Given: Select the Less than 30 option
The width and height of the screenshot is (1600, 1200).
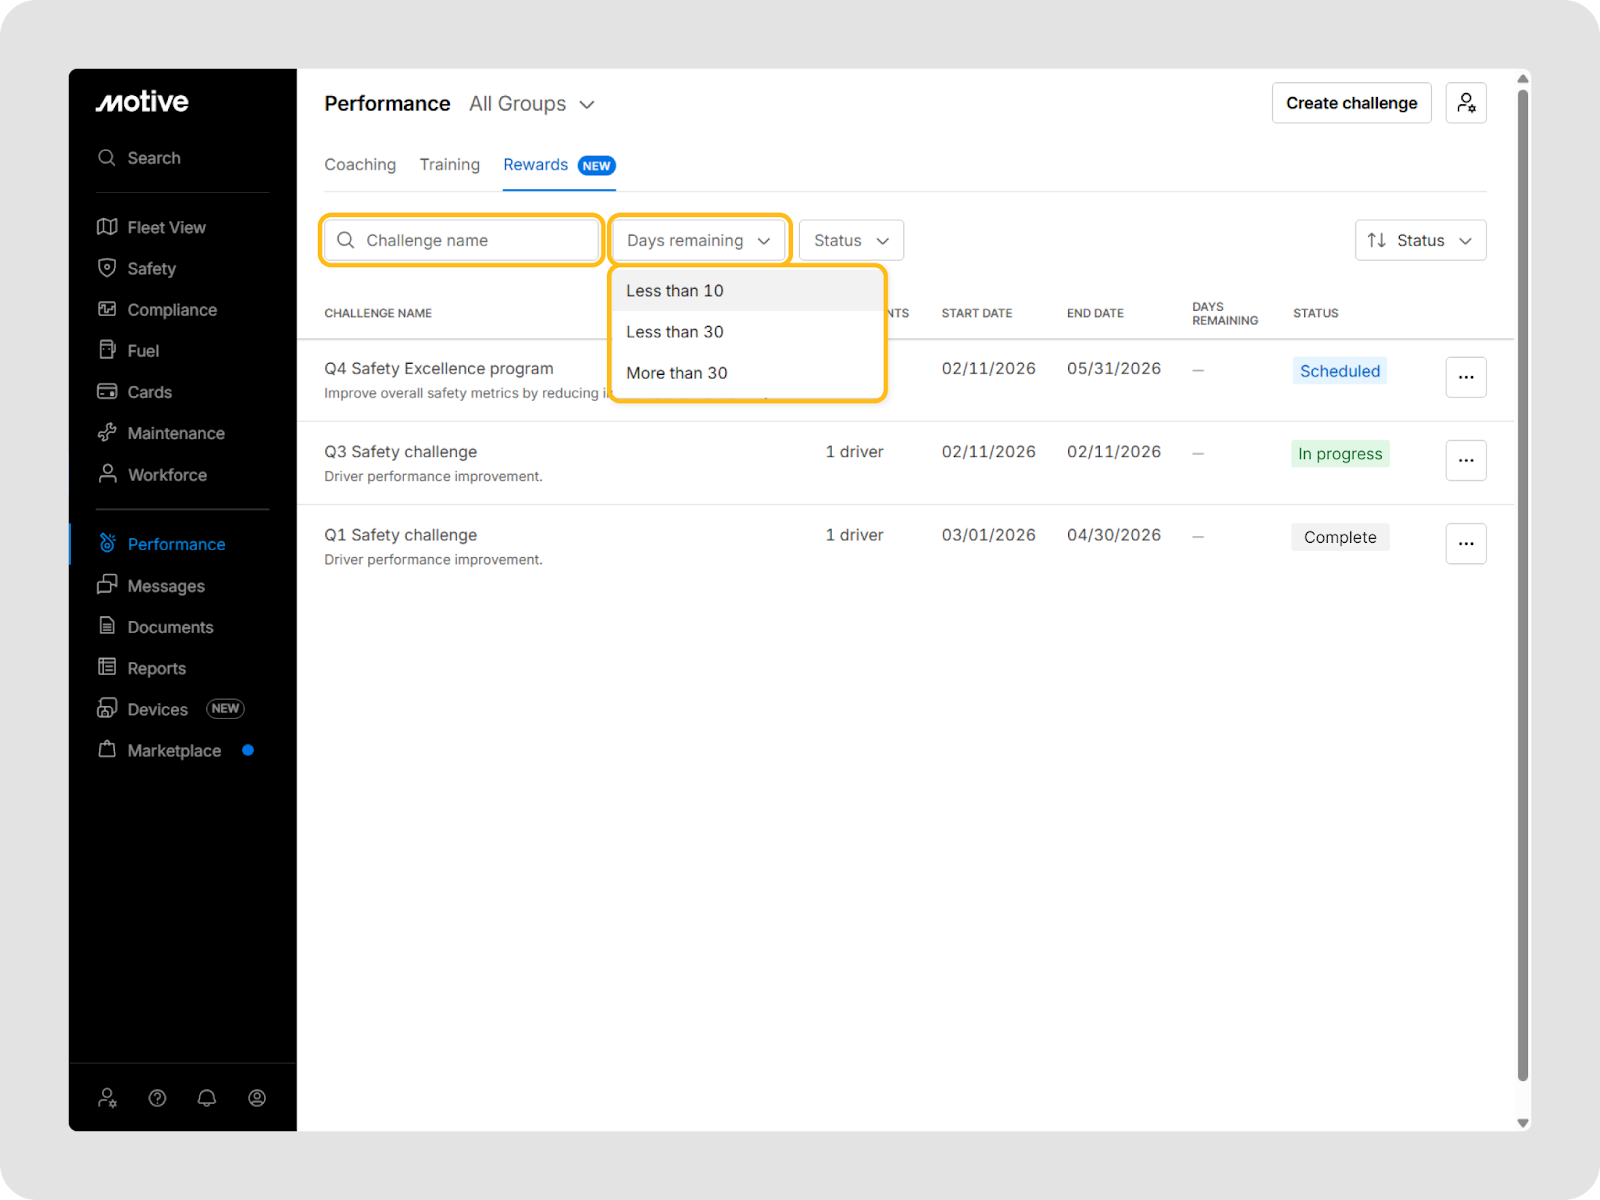Looking at the screenshot, I should pos(675,332).
